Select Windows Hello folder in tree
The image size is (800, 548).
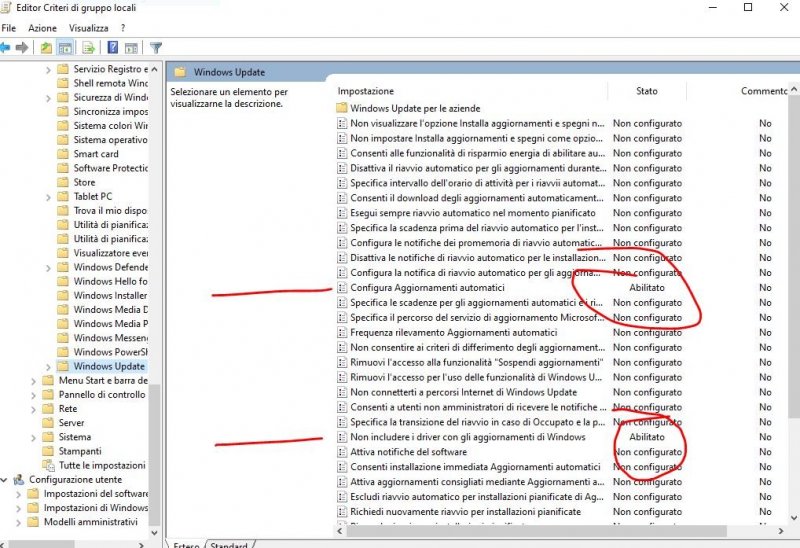click(x=110, y=281)
